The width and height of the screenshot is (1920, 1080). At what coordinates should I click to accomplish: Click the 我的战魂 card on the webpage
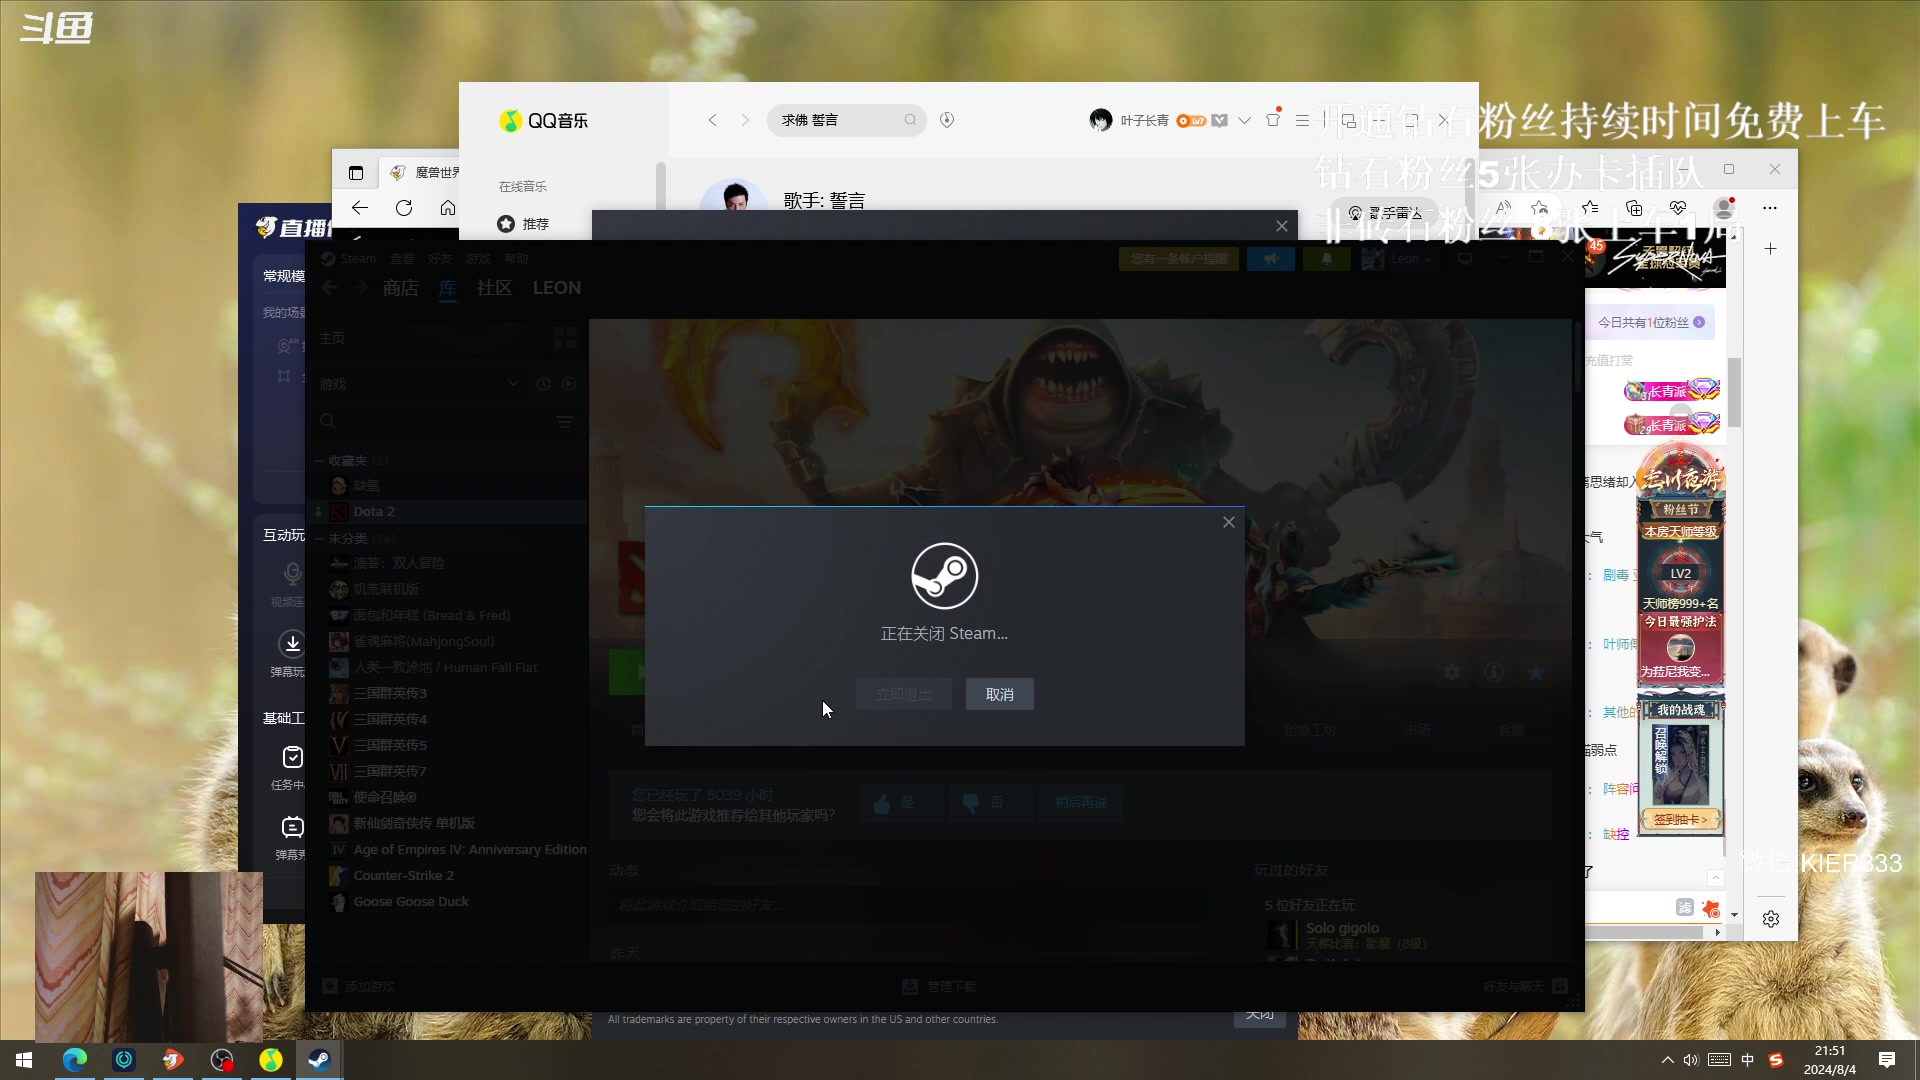click(1681, 765)
